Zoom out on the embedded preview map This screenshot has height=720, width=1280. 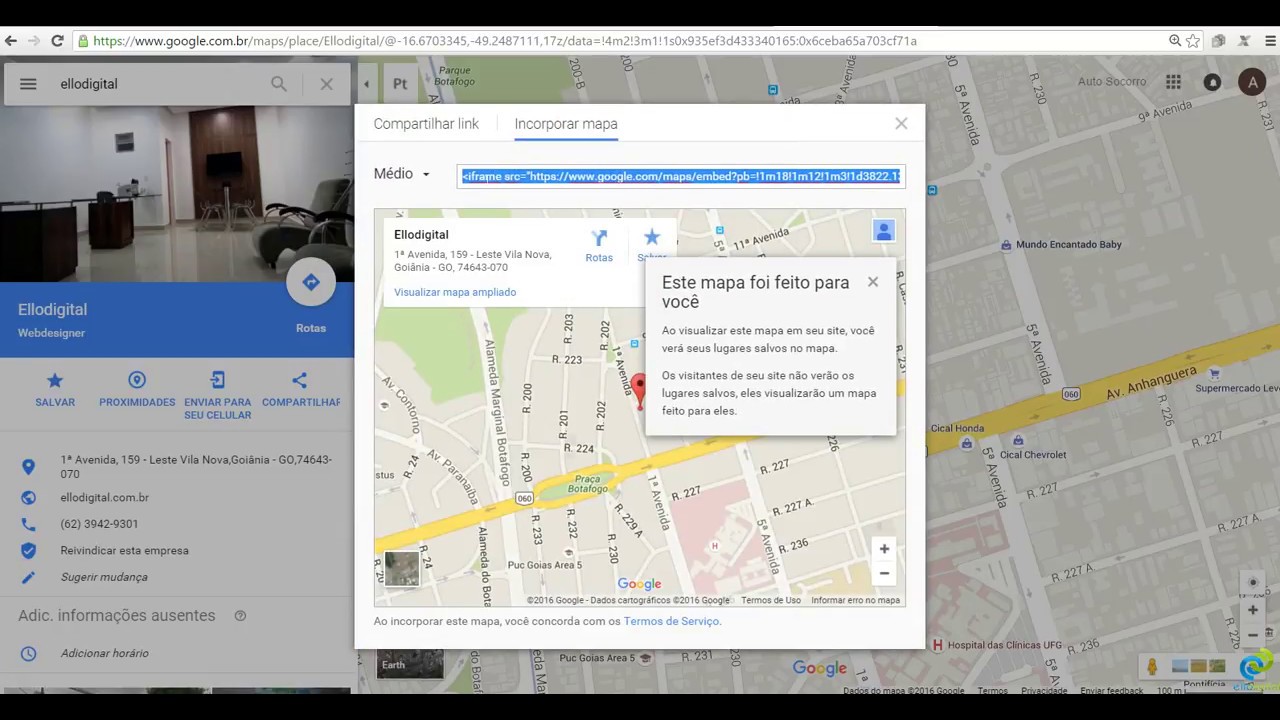pos(884,574)
